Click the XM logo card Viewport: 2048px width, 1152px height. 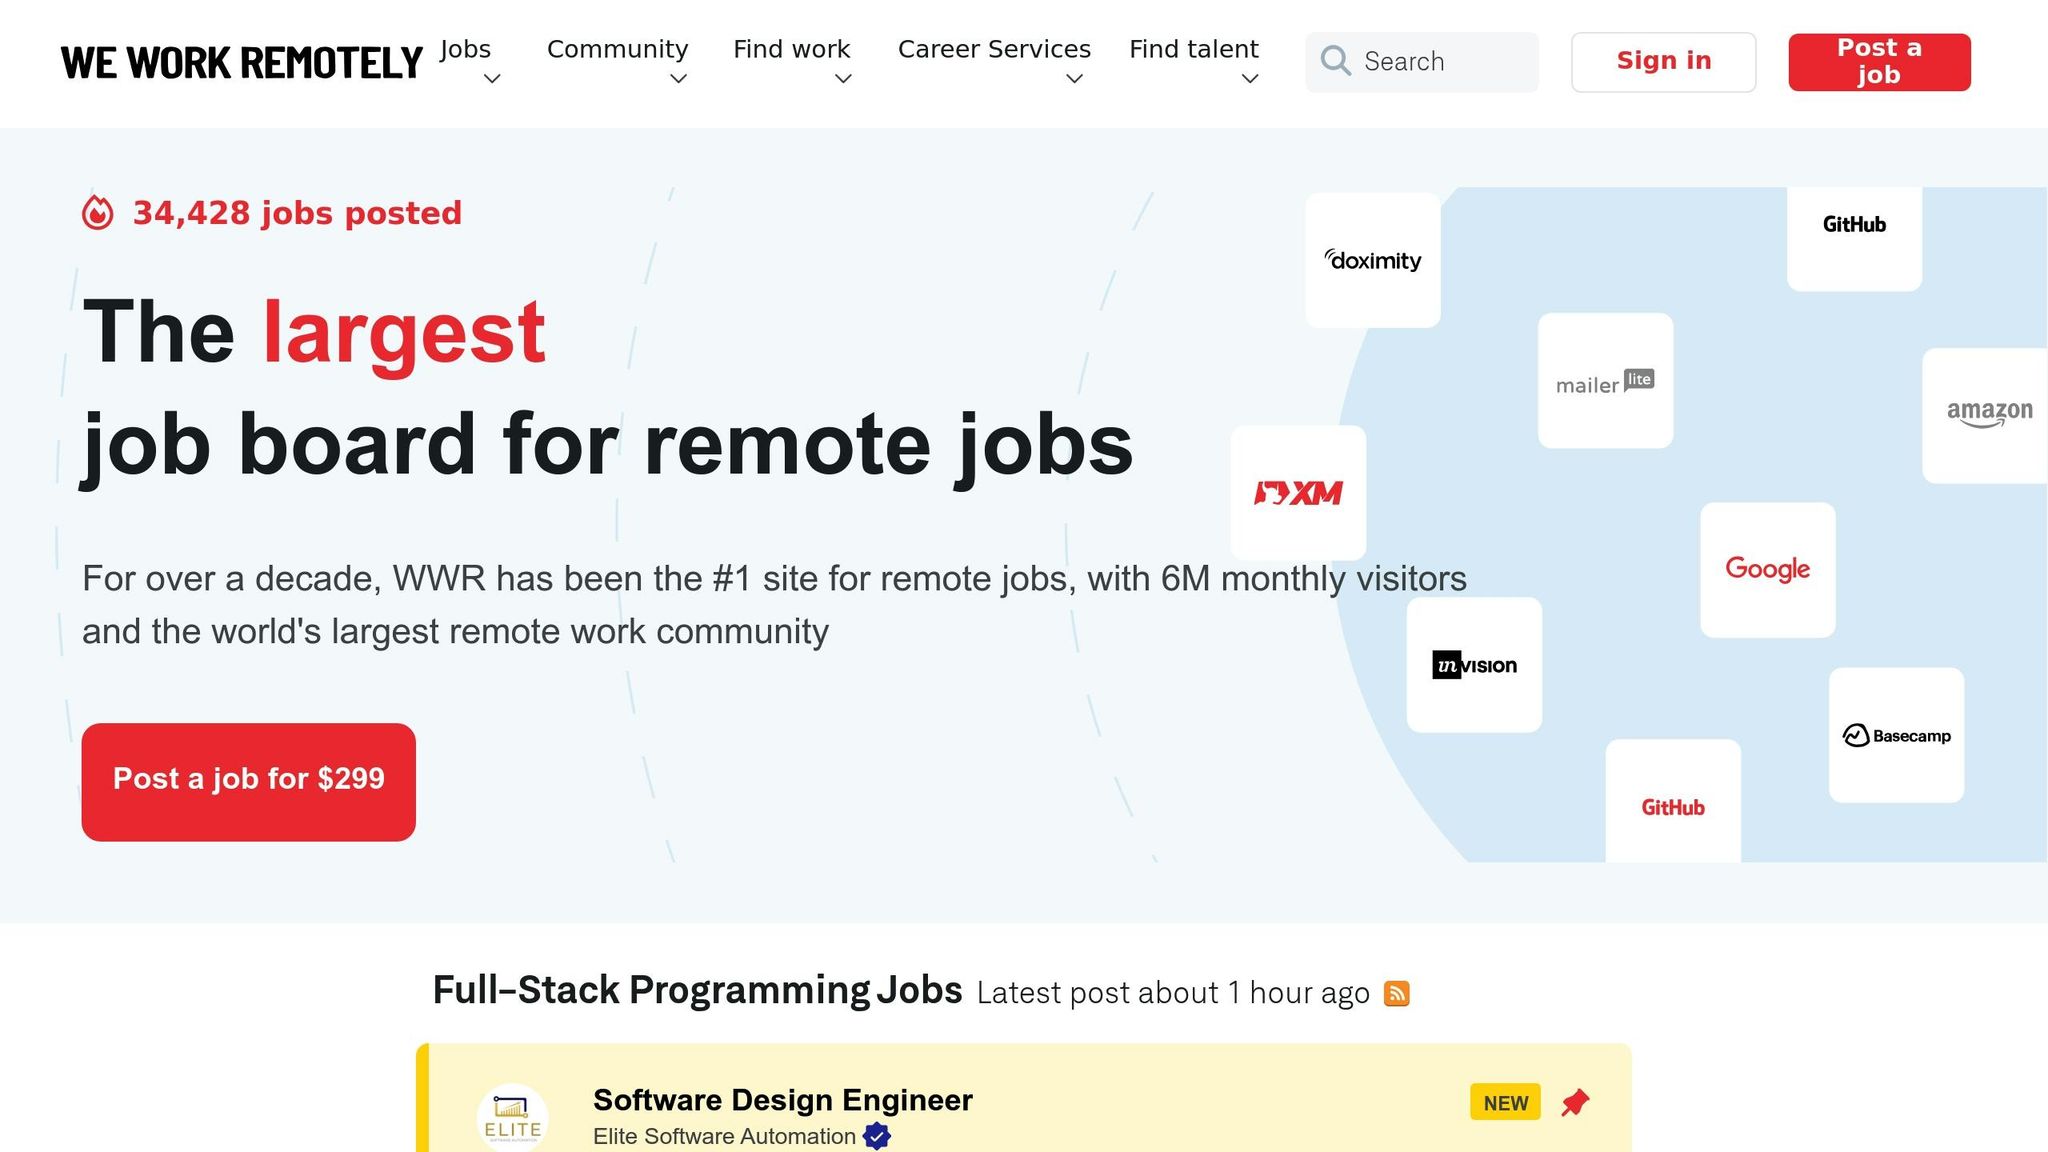click(1298, 493)
